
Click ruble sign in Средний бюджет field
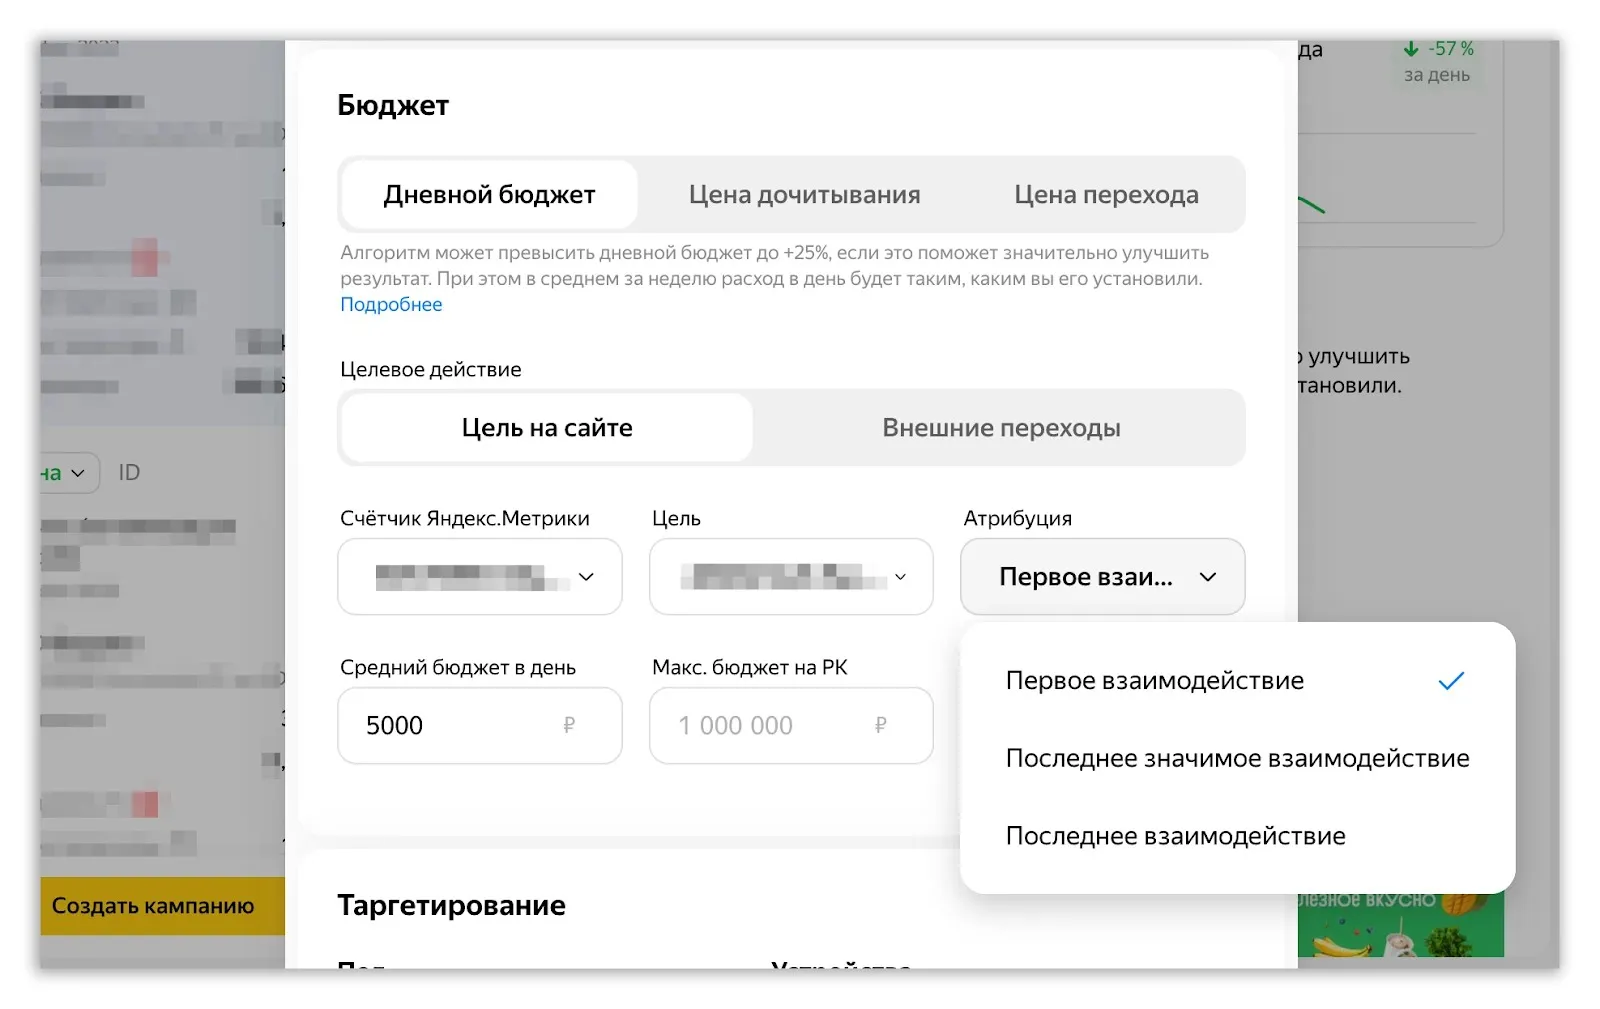tap(569, 725)
